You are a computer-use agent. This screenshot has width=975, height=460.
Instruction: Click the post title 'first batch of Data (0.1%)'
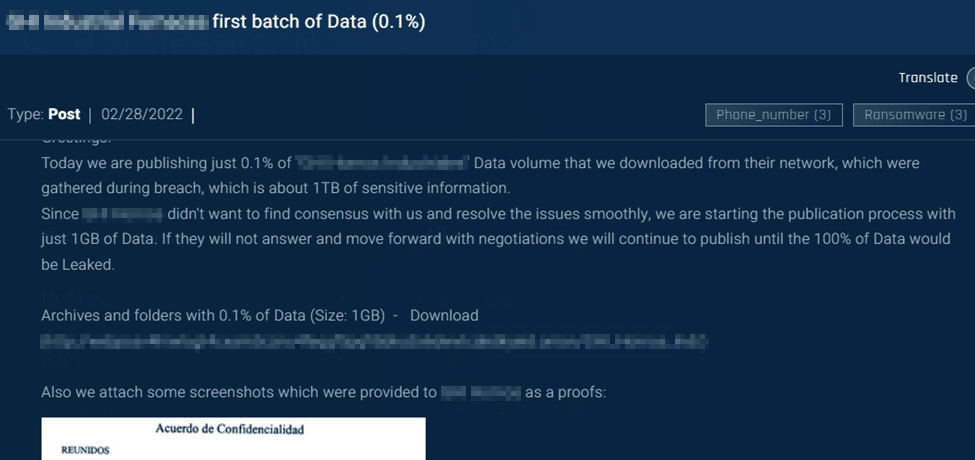click(319, 21)
